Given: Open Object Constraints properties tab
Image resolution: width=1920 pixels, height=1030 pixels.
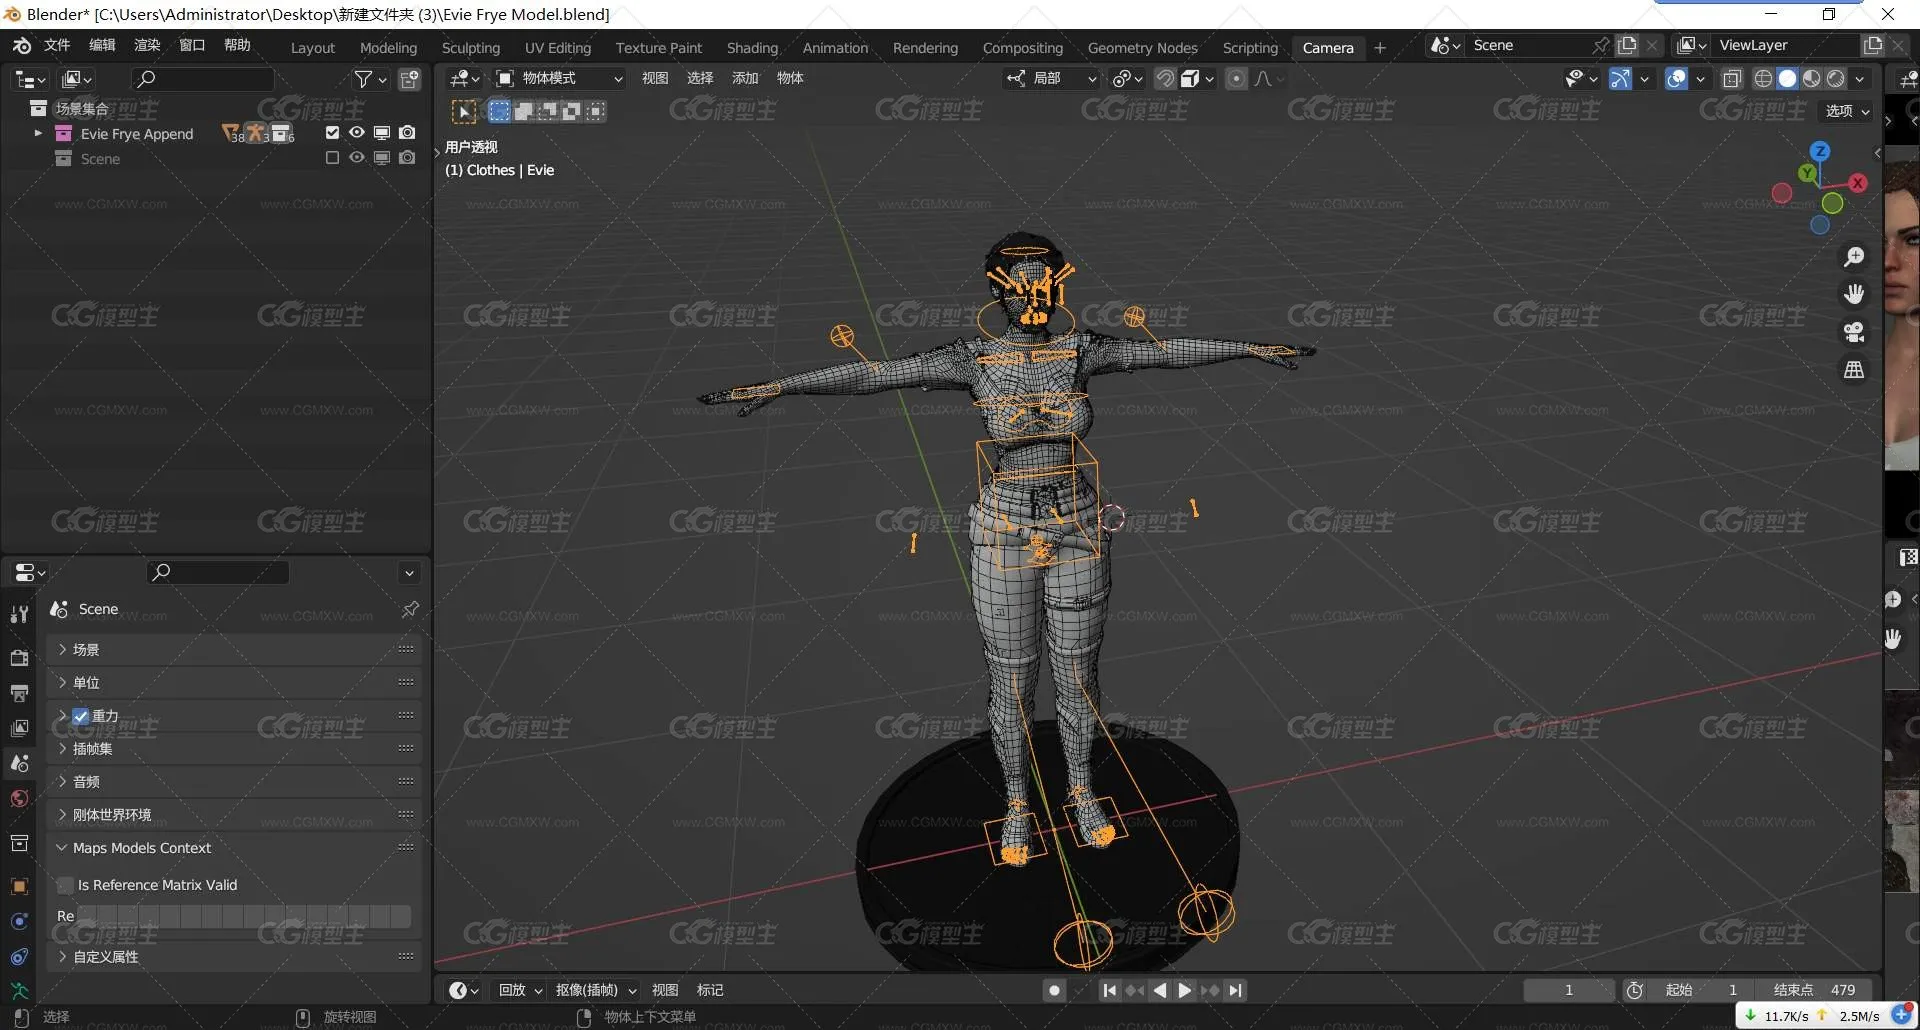Looking at the screenshot, I should tap(19, 957).
